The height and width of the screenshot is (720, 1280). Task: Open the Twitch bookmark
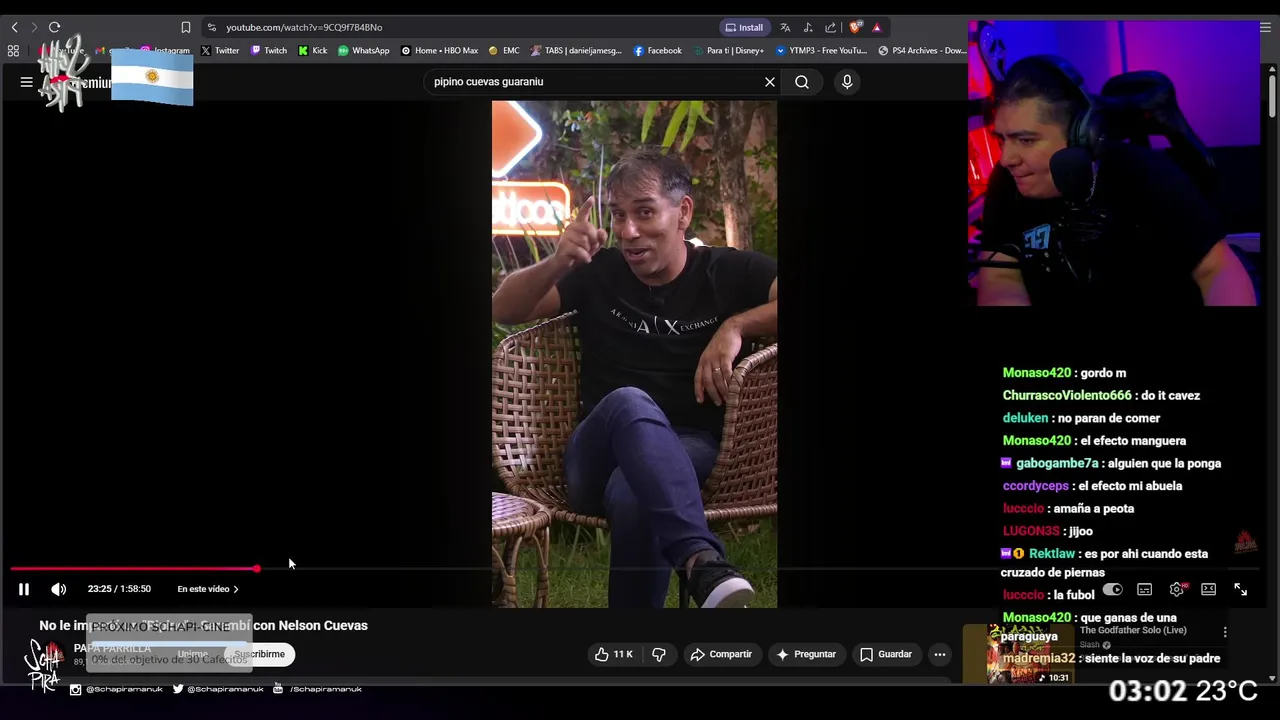269,50
